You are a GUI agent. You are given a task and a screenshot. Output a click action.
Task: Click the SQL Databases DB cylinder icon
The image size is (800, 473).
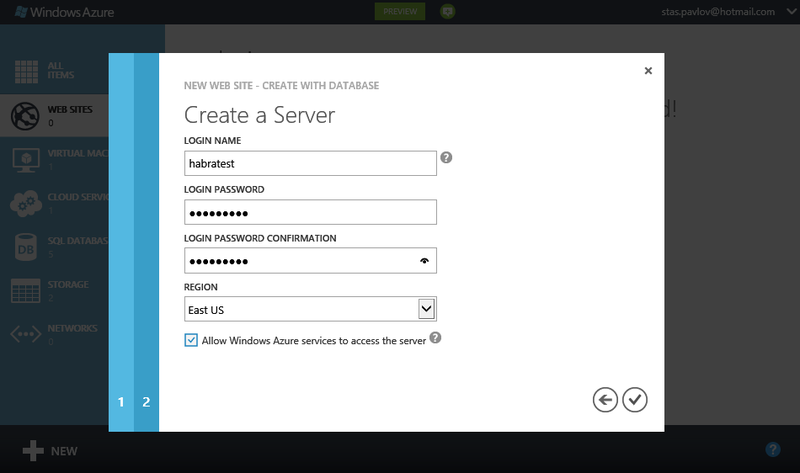[x=26, y=247]
